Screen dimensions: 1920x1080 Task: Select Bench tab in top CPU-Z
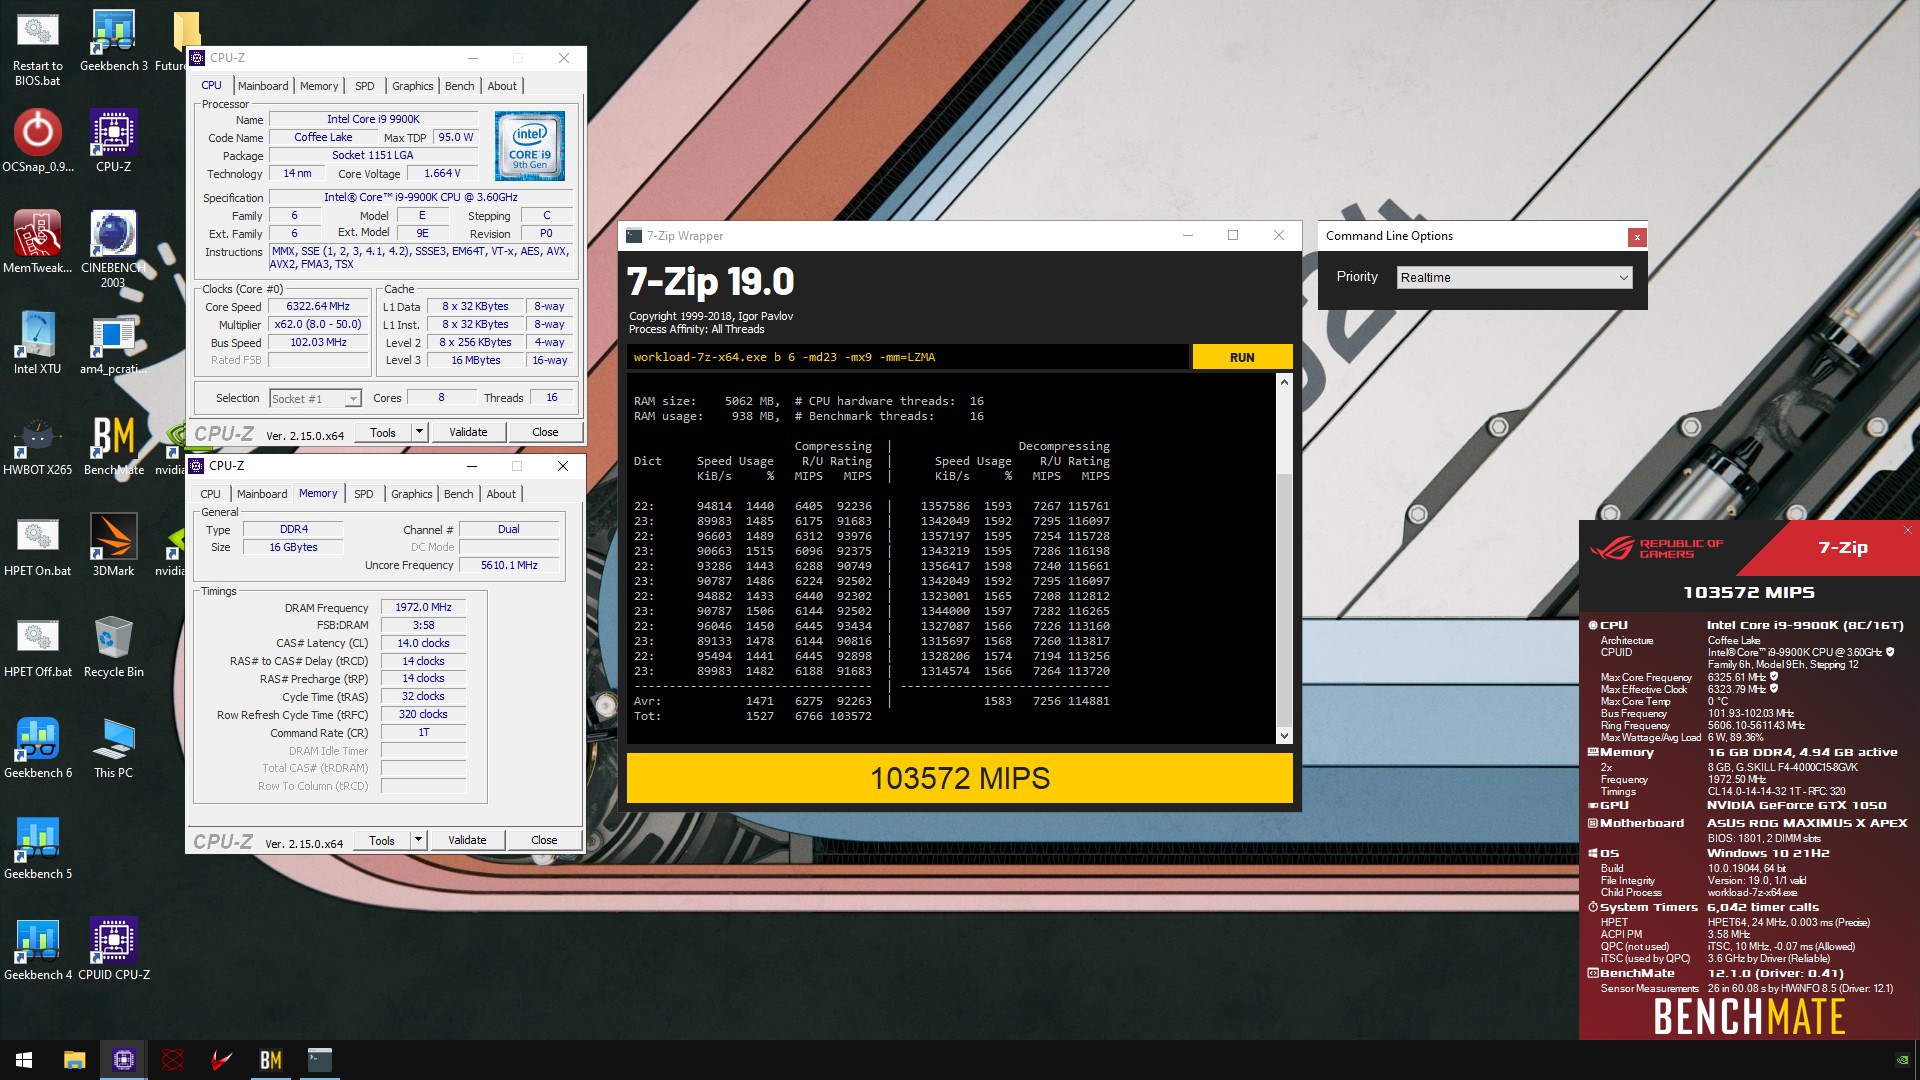tap(460, 86)
